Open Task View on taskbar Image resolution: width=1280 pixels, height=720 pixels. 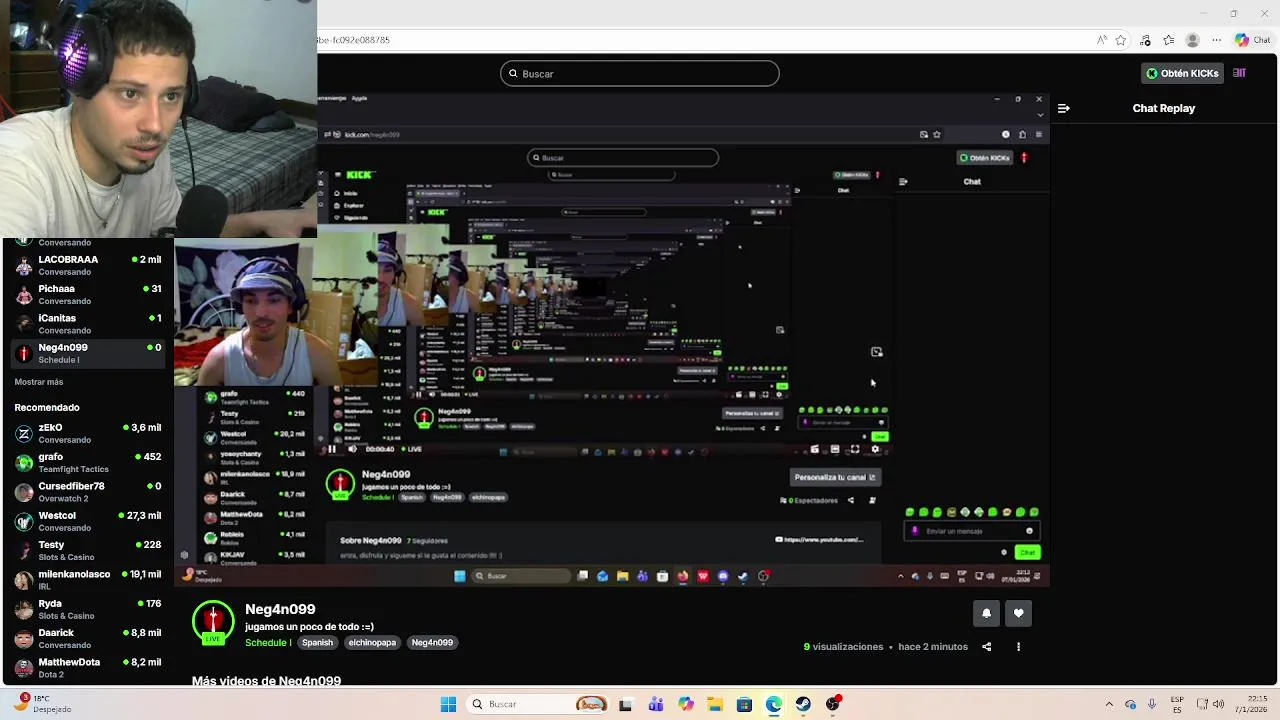[x=625, y=704]
